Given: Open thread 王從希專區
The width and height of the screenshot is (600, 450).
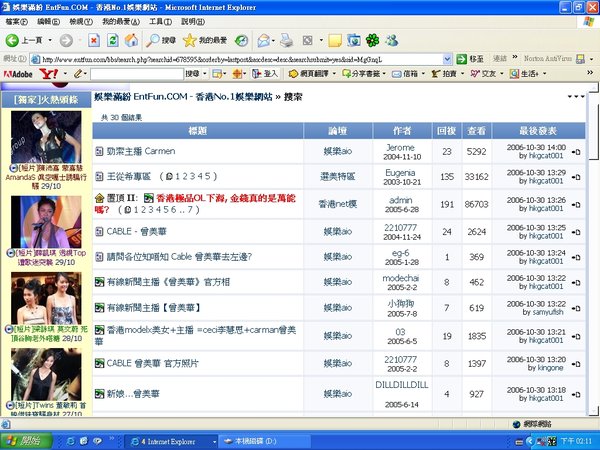Looking at the screenshot, I should pos(129,176).
